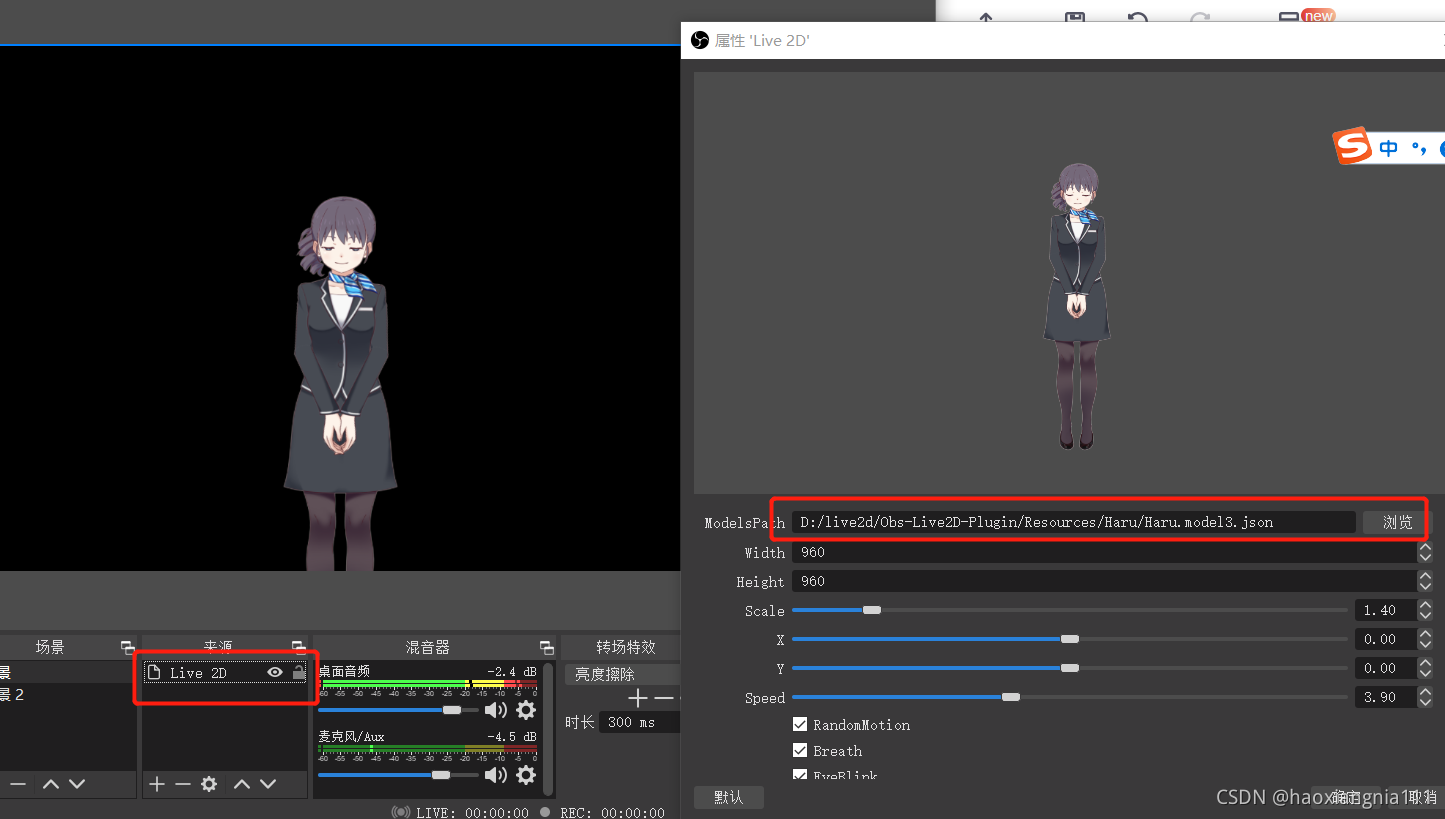Adjust the X position slider handle
The height and width of the screenshot is (819, 1445).
[1070, 639]
